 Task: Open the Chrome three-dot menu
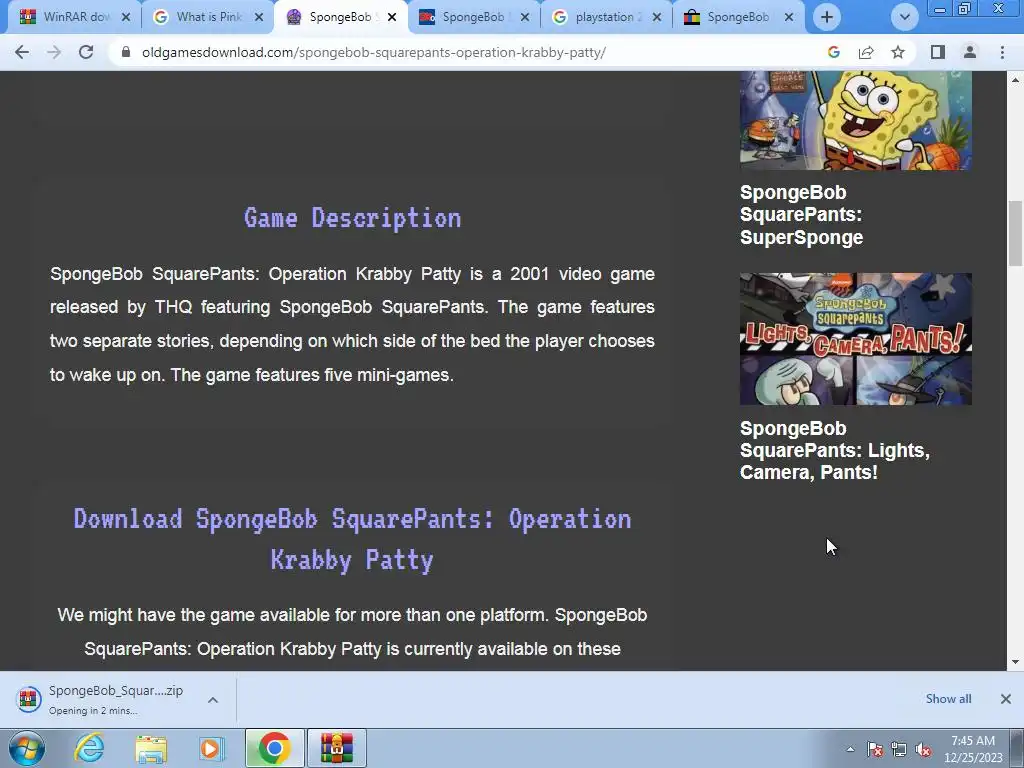click(1002, 52)
